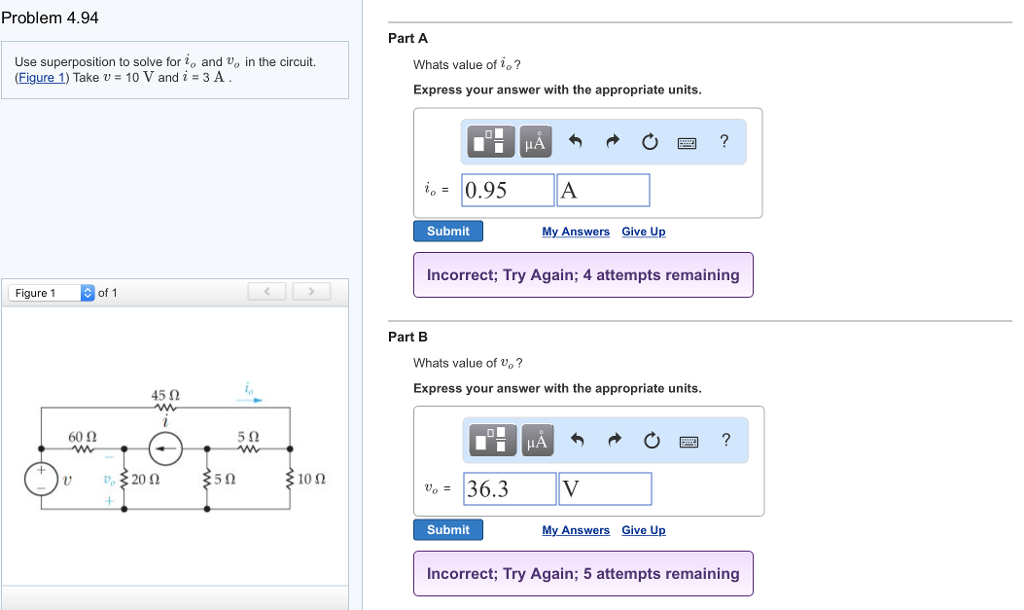Click the help question mark in Part A
This screenshot has width=1024, height=610.
pos(724,141)
